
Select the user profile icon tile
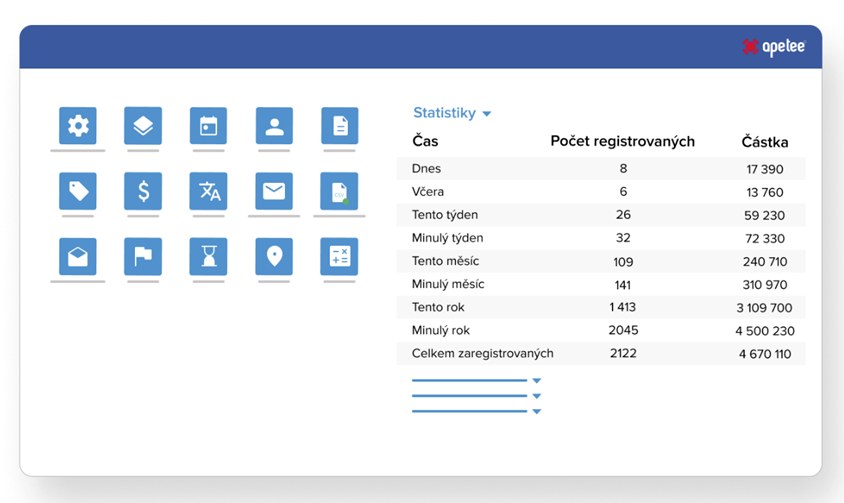coord(274,126)
